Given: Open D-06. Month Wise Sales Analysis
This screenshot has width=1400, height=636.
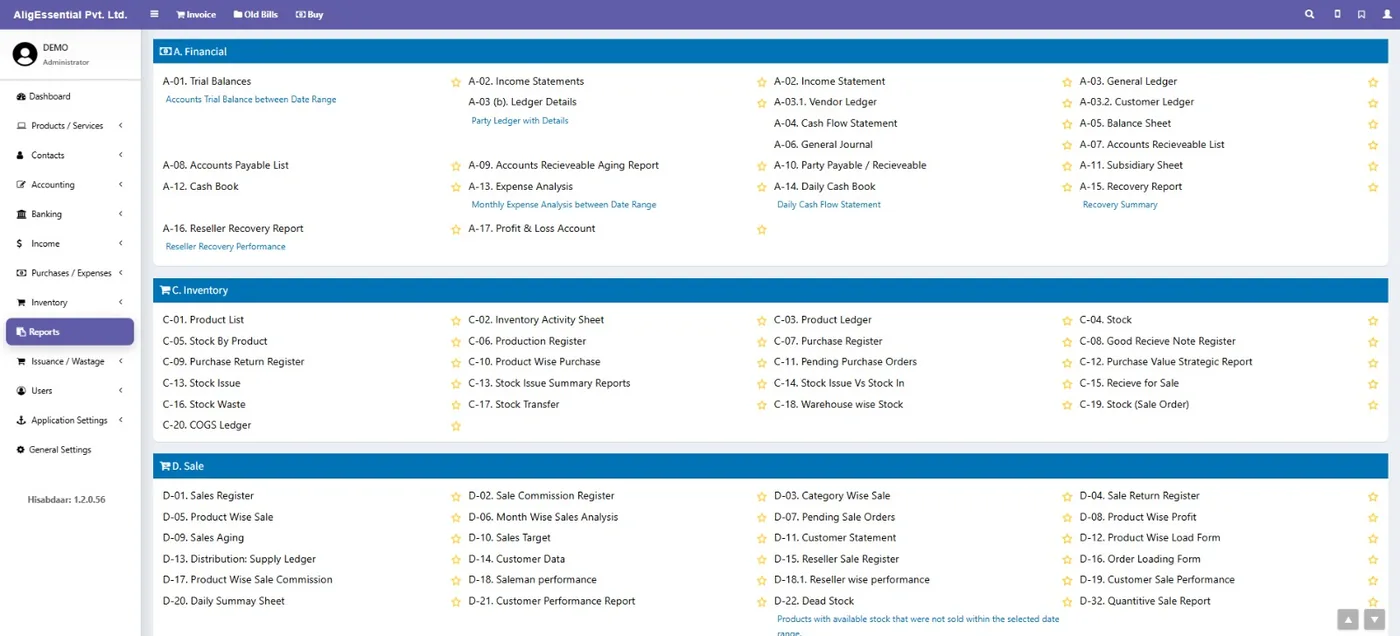Looking at the screenshot, I should coord(543,518).
